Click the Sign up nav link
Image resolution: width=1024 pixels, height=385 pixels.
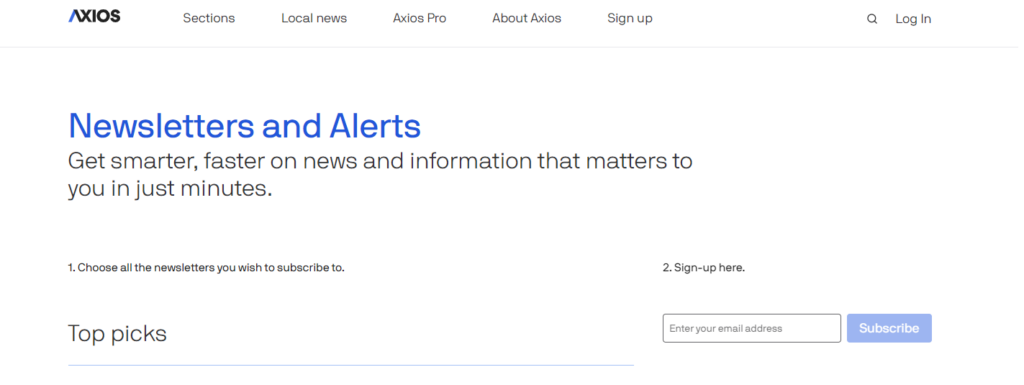click(x=630, y=18)
